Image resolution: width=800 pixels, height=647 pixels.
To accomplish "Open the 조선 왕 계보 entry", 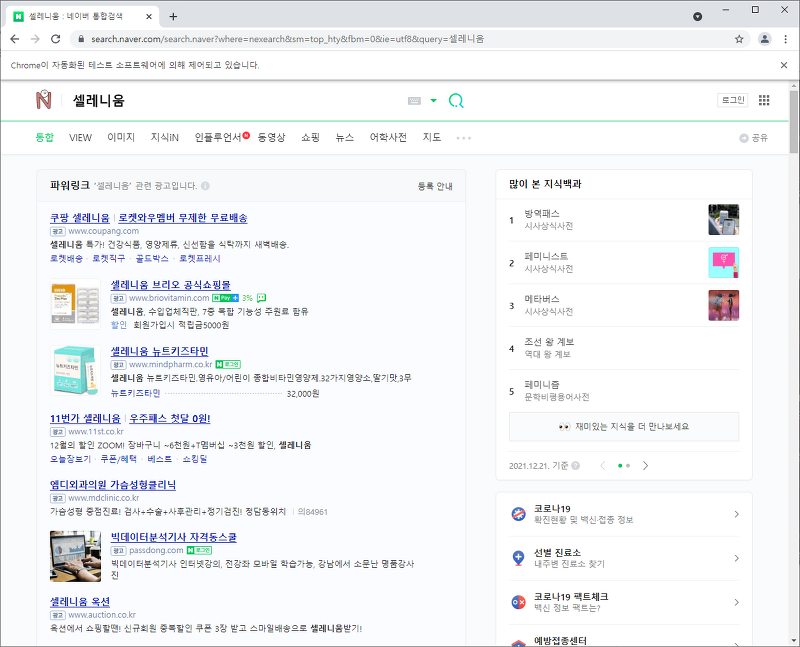I will [x=549, y=342].
